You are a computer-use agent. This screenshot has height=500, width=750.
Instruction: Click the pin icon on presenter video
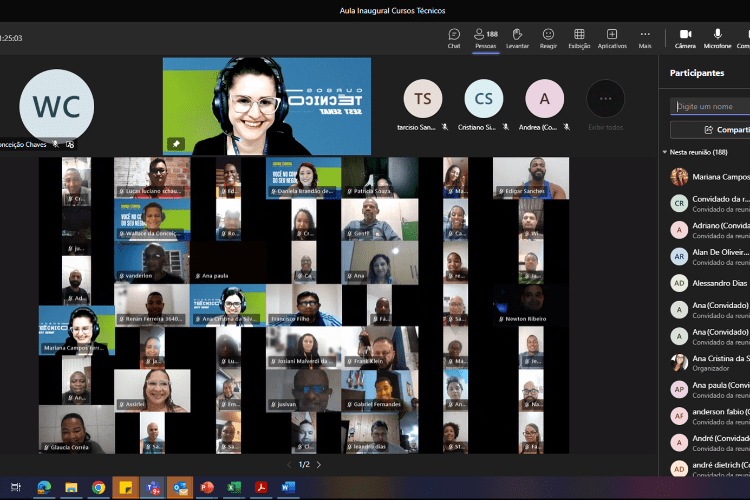tap(176, 144)
